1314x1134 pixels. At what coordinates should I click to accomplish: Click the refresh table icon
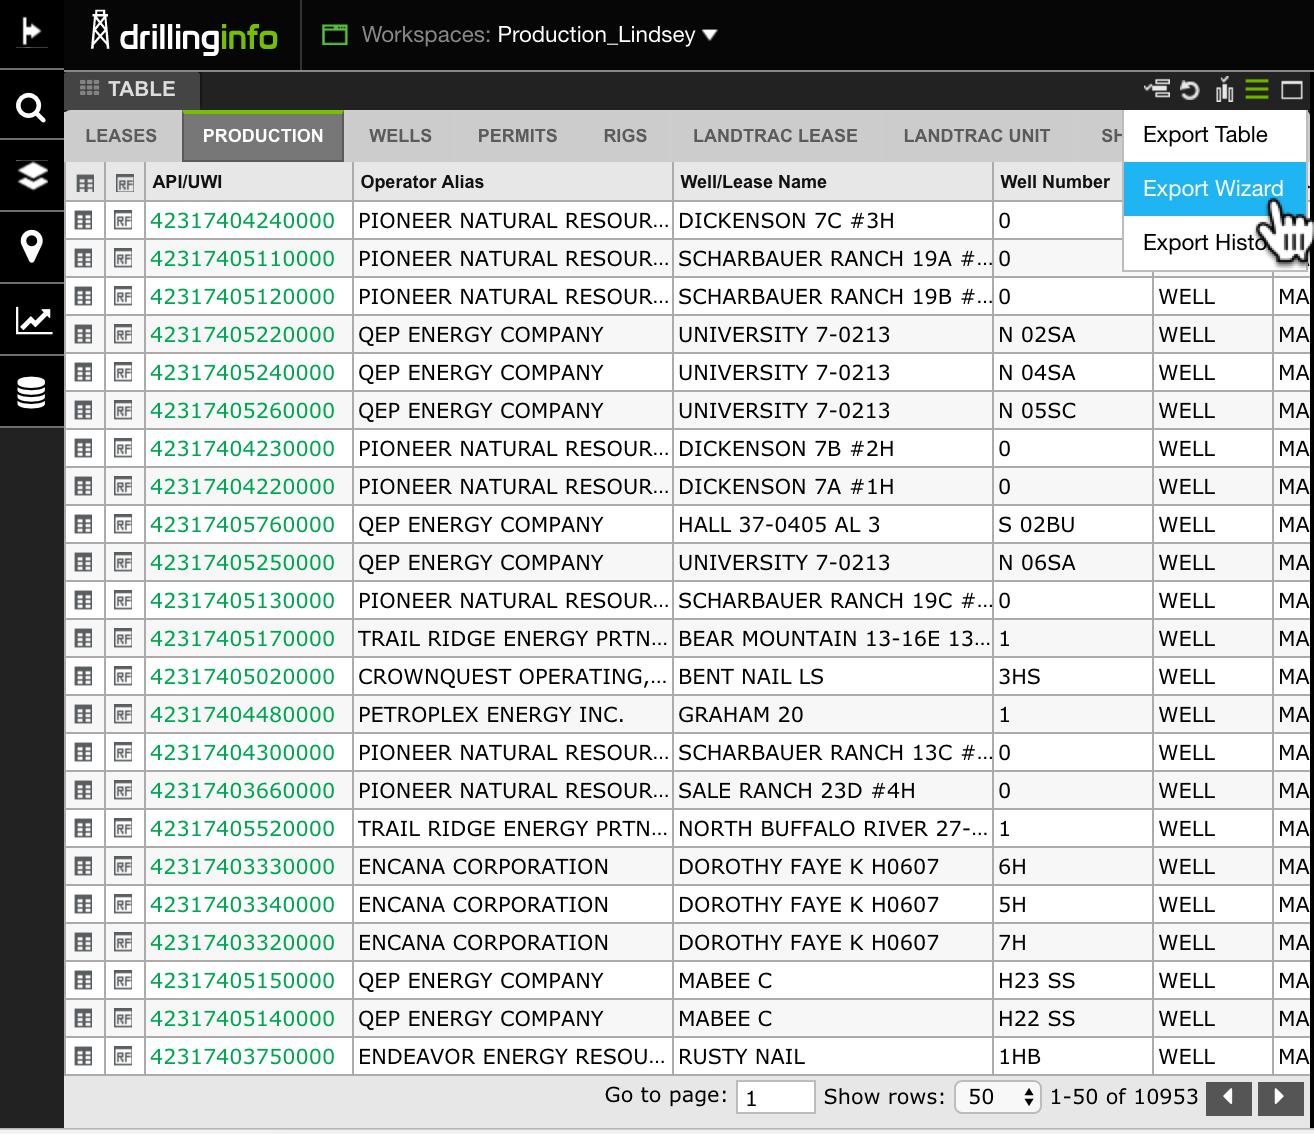(1190, 90)
